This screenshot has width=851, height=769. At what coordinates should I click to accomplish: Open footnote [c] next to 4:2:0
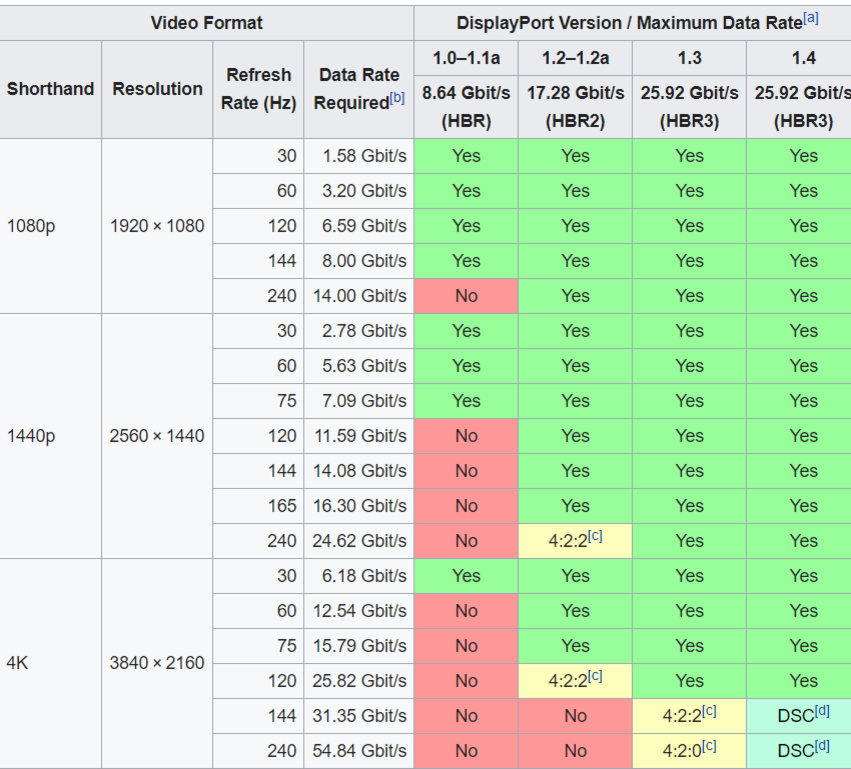click(x=709, y=746)
